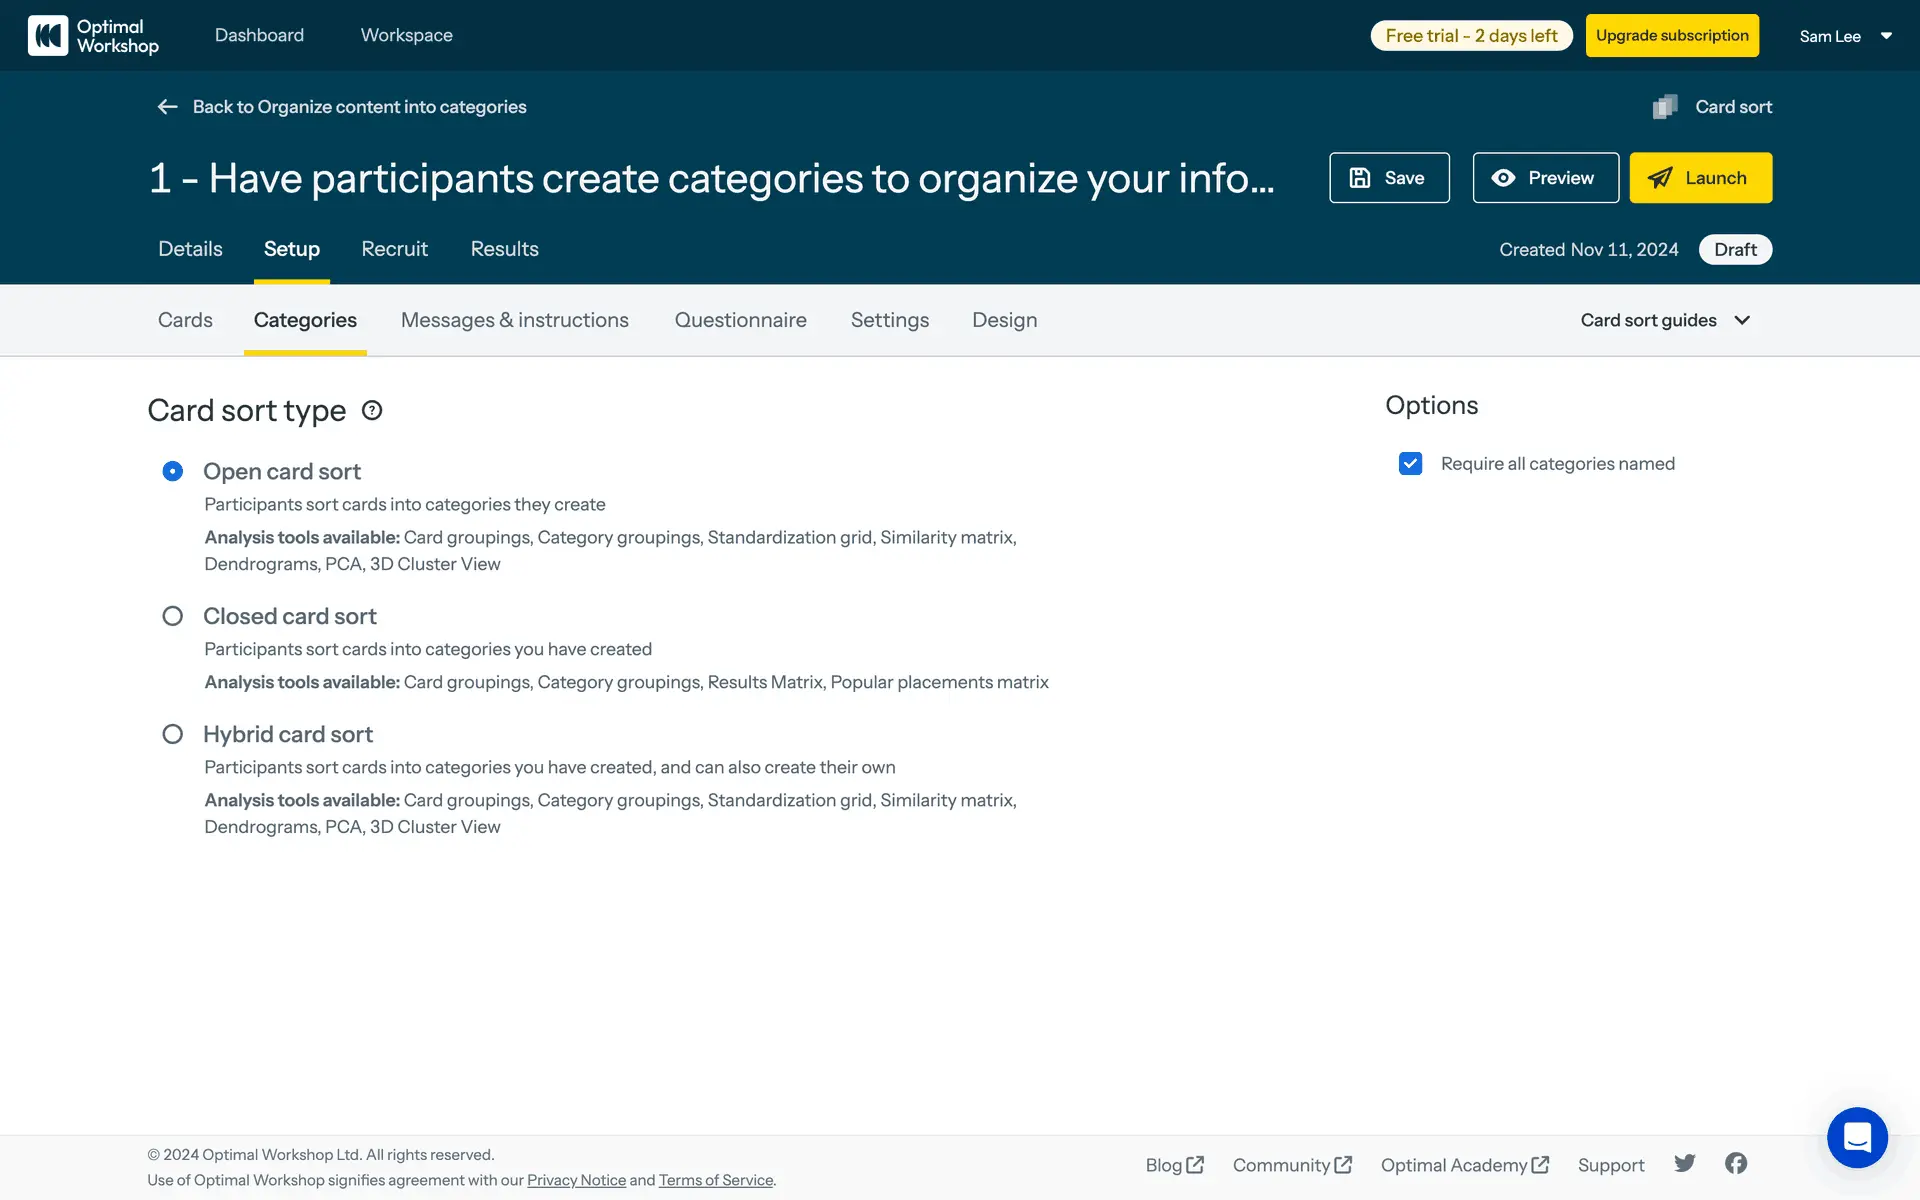Image resolution: width=1920 pixels, height=1200 pixels.
Task: Click the Upgrade subscription button
Action: tap(1672, 36)
